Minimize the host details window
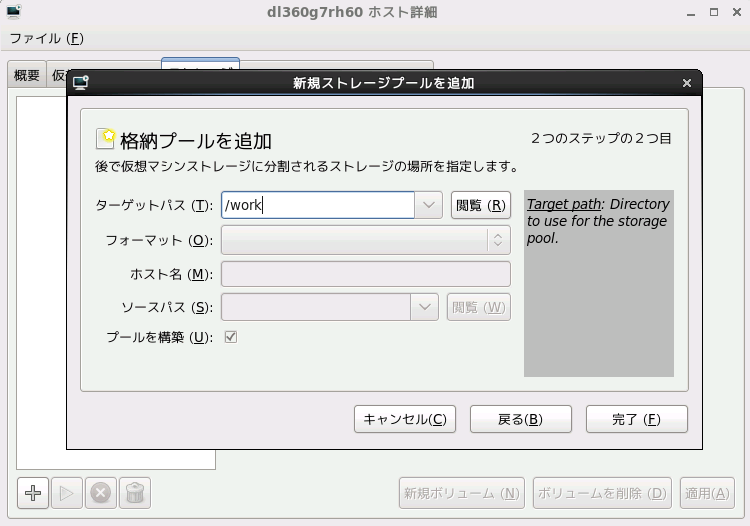Viewport: 750px width, 526px height. coord(691,12)
